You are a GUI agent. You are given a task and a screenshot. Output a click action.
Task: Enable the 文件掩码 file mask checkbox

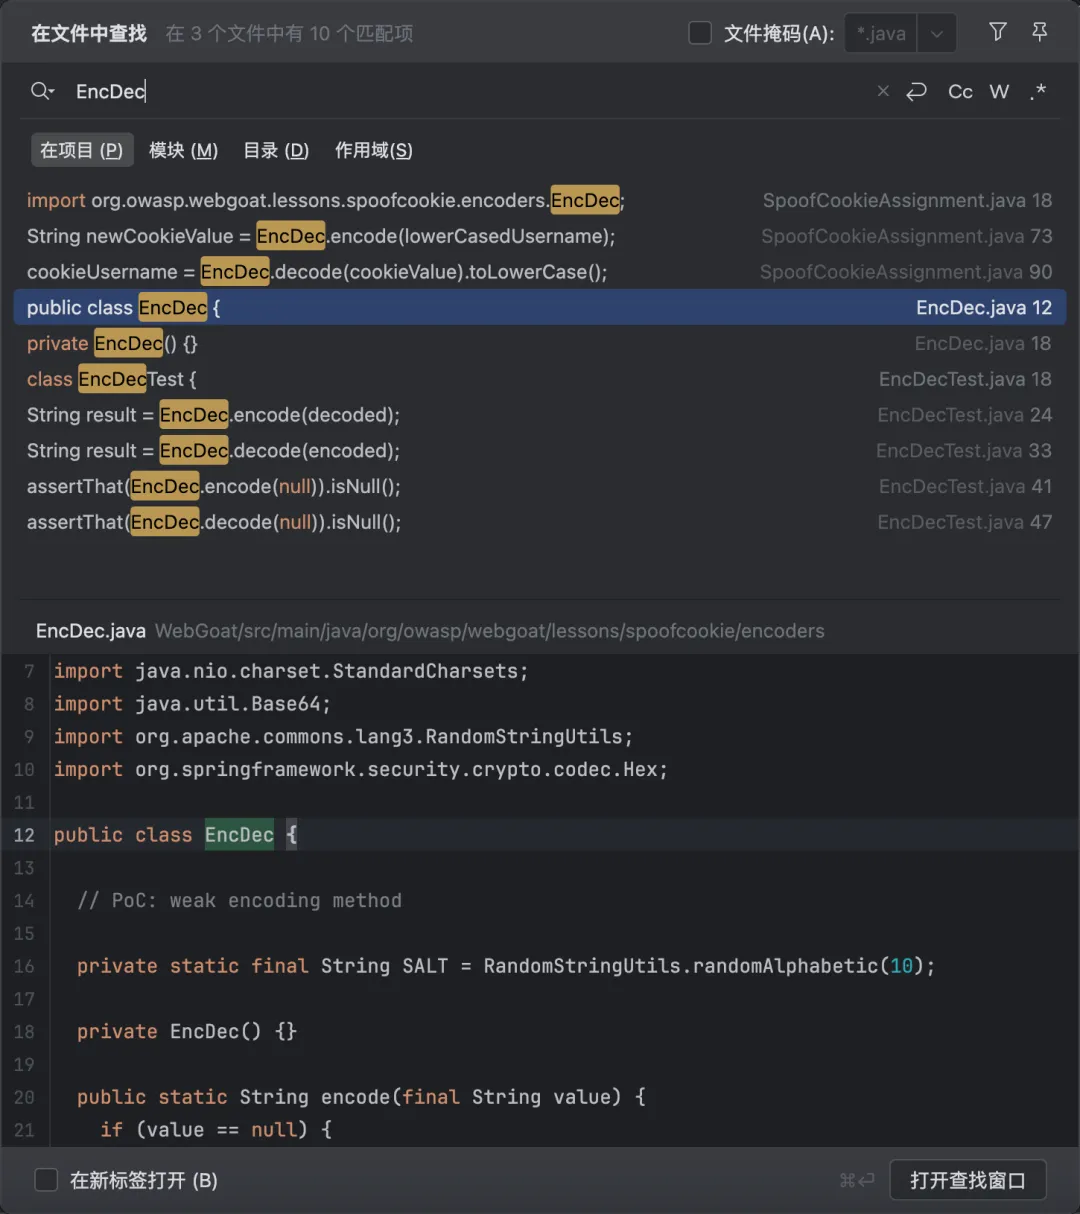pyautogui.click(x=700, y=33)
